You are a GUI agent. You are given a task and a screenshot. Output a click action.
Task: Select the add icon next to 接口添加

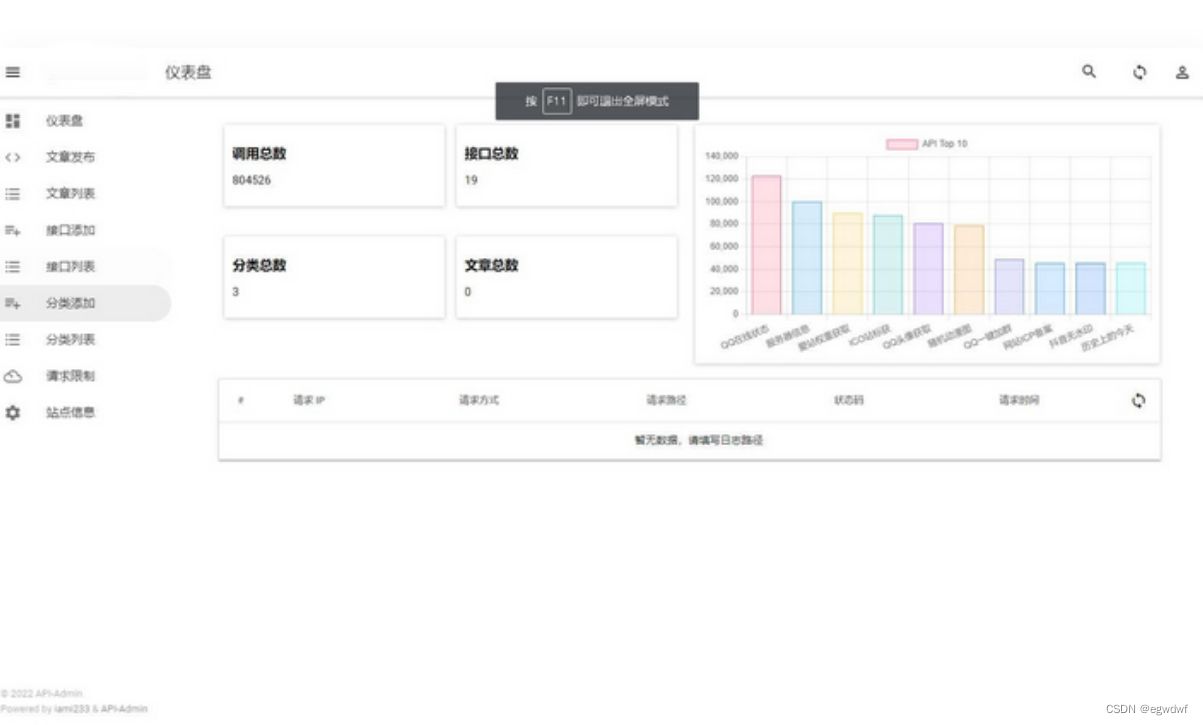click(13, 230)
